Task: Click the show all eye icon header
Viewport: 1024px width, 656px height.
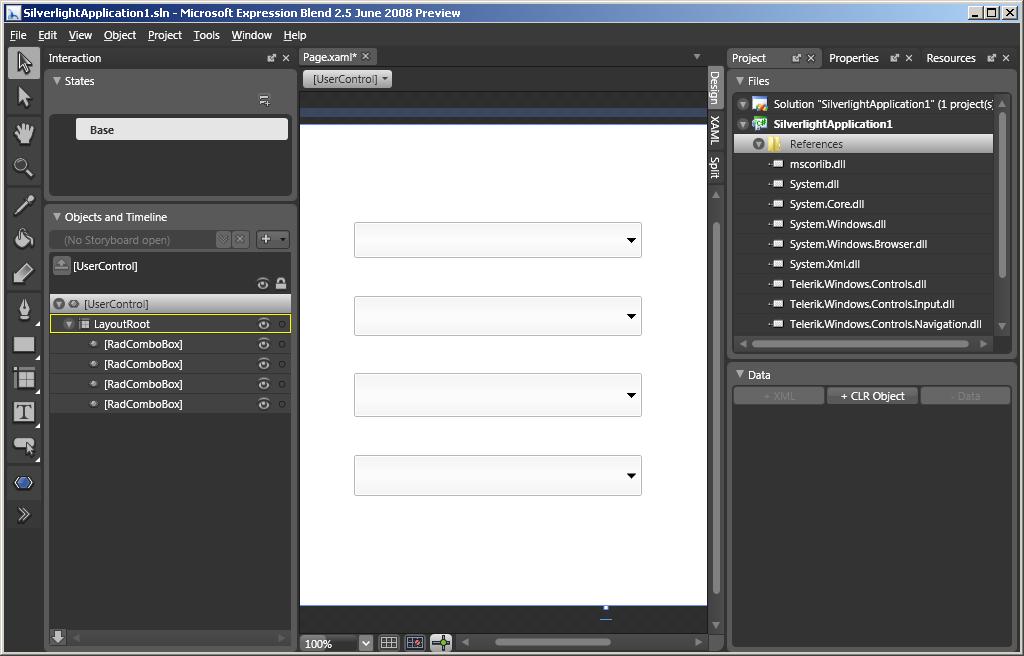Action: click(263, 284)
